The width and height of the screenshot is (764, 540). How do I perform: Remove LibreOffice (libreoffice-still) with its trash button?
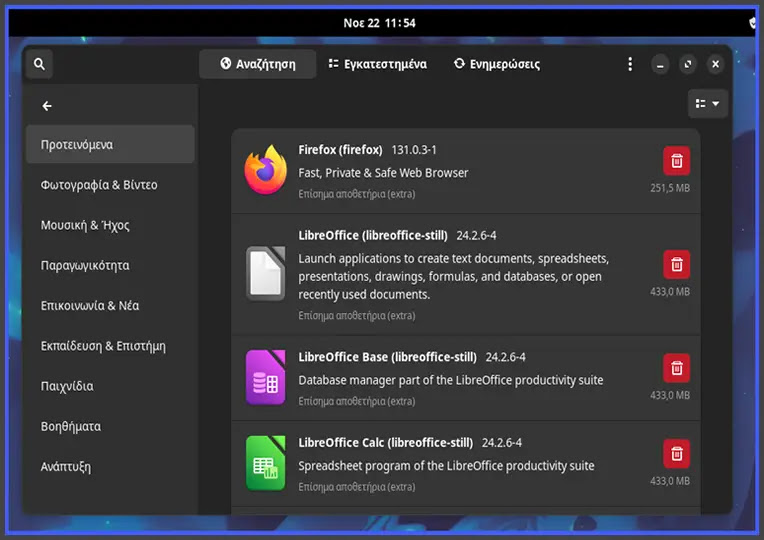(x=676, y=265)
